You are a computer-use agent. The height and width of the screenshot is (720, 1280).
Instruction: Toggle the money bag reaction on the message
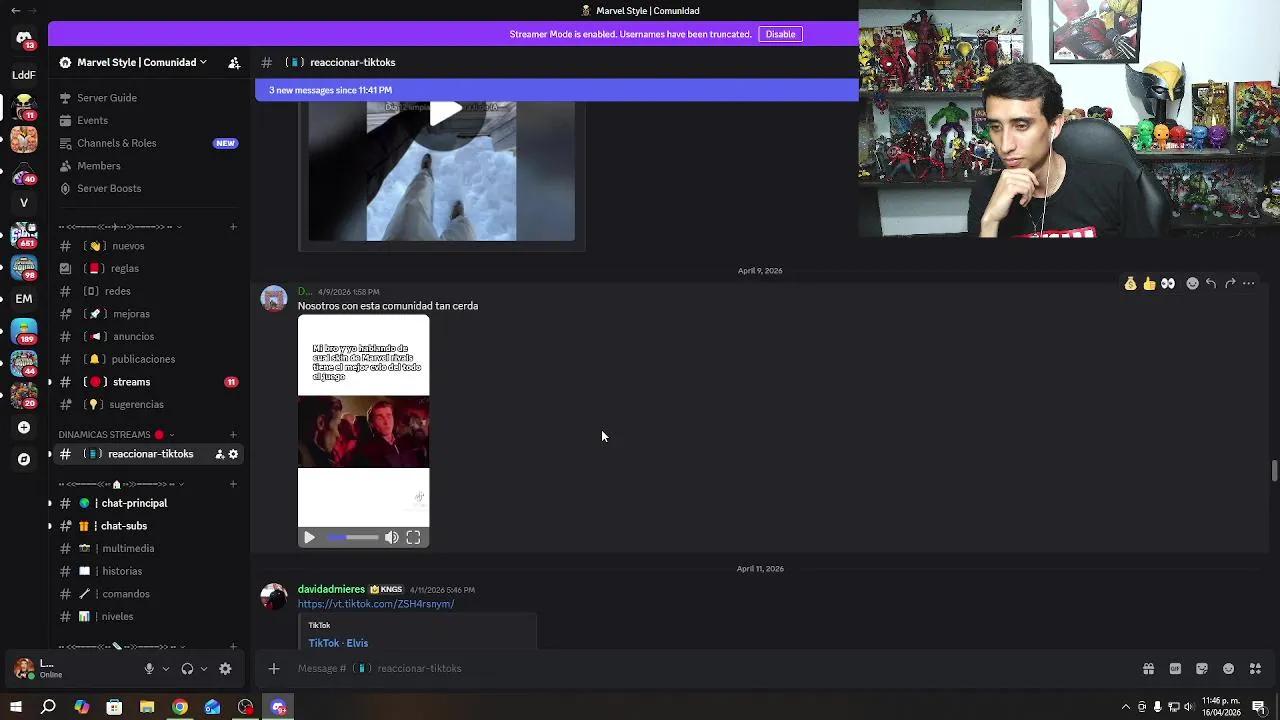coord(1130,283)
